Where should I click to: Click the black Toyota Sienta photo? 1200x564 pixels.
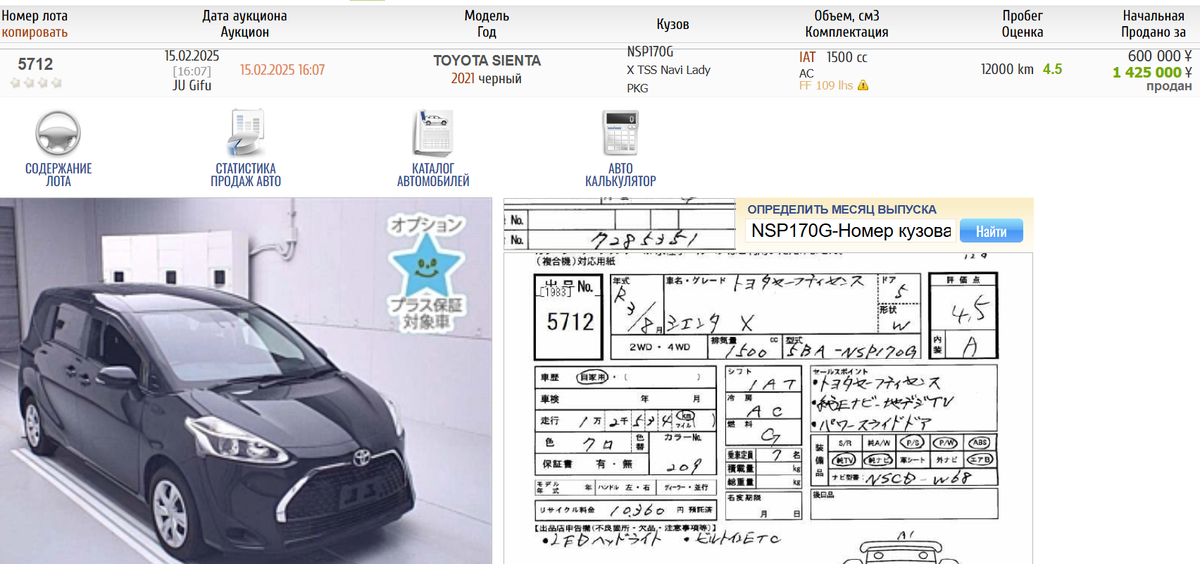point(246,381)
